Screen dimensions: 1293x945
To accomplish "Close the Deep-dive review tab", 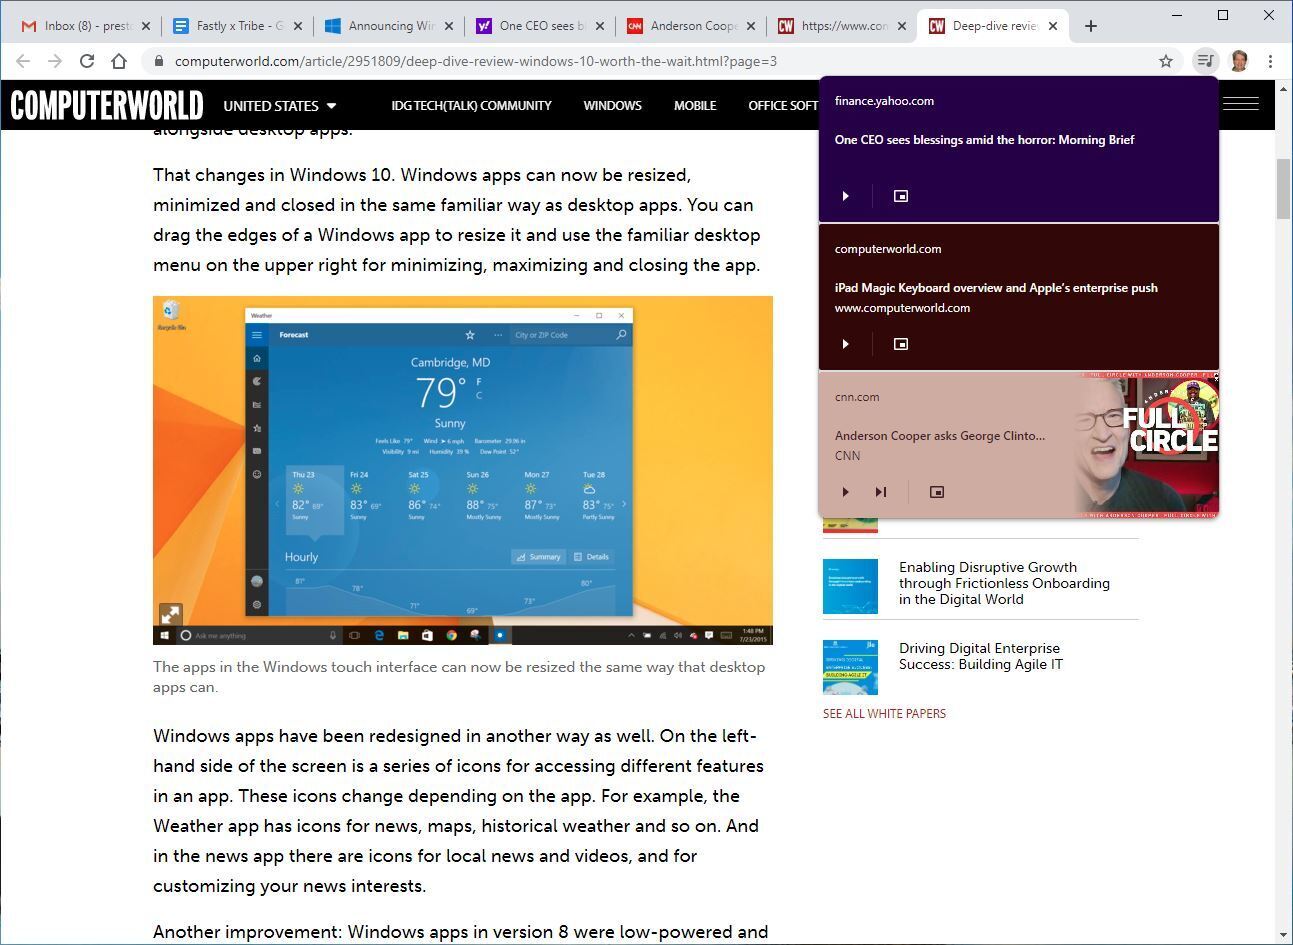I will coord(1052,26).
